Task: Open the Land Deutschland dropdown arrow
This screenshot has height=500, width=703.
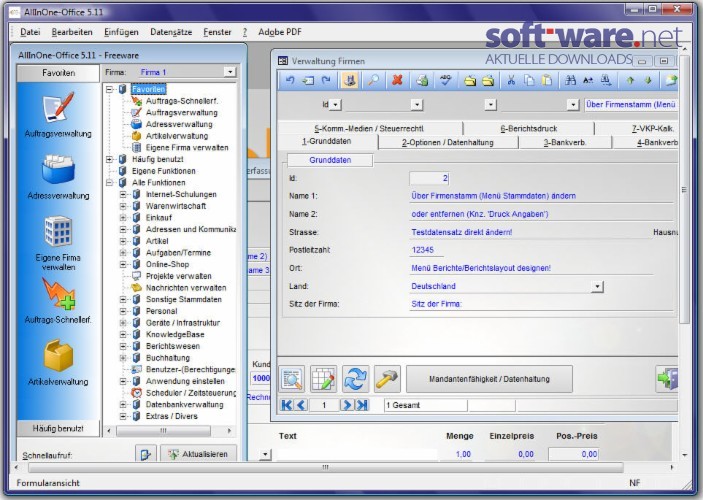Action: coord(597,286)
